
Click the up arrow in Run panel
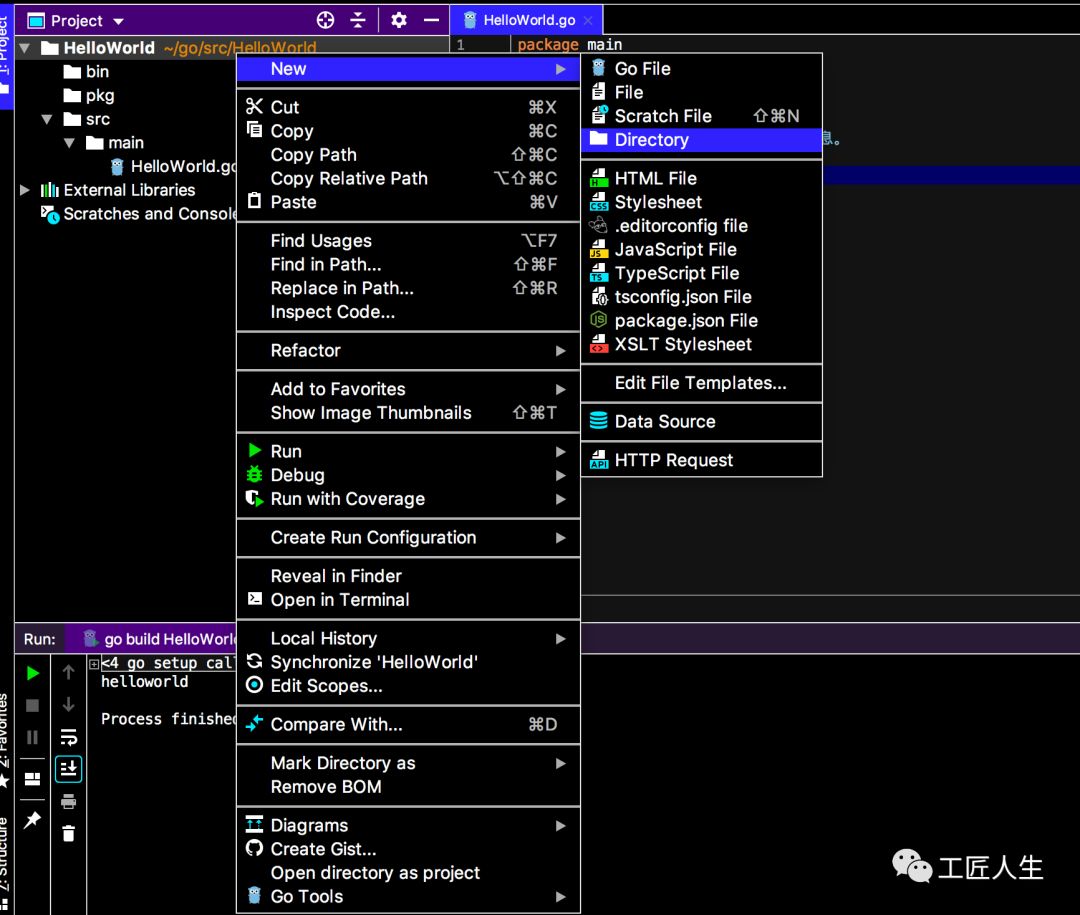coord(68,673)
